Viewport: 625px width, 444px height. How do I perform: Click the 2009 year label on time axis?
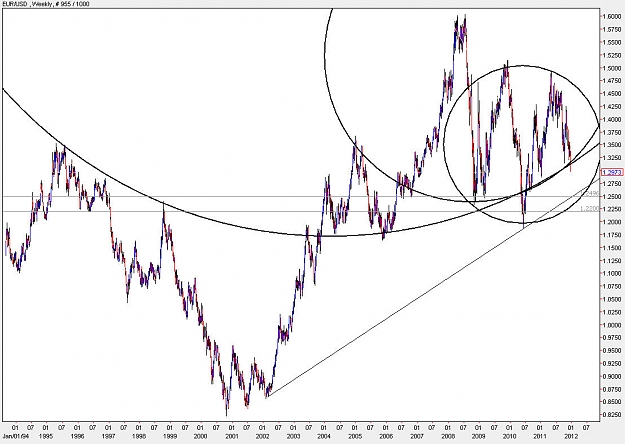pyautogui.click(x=478, y=436)
